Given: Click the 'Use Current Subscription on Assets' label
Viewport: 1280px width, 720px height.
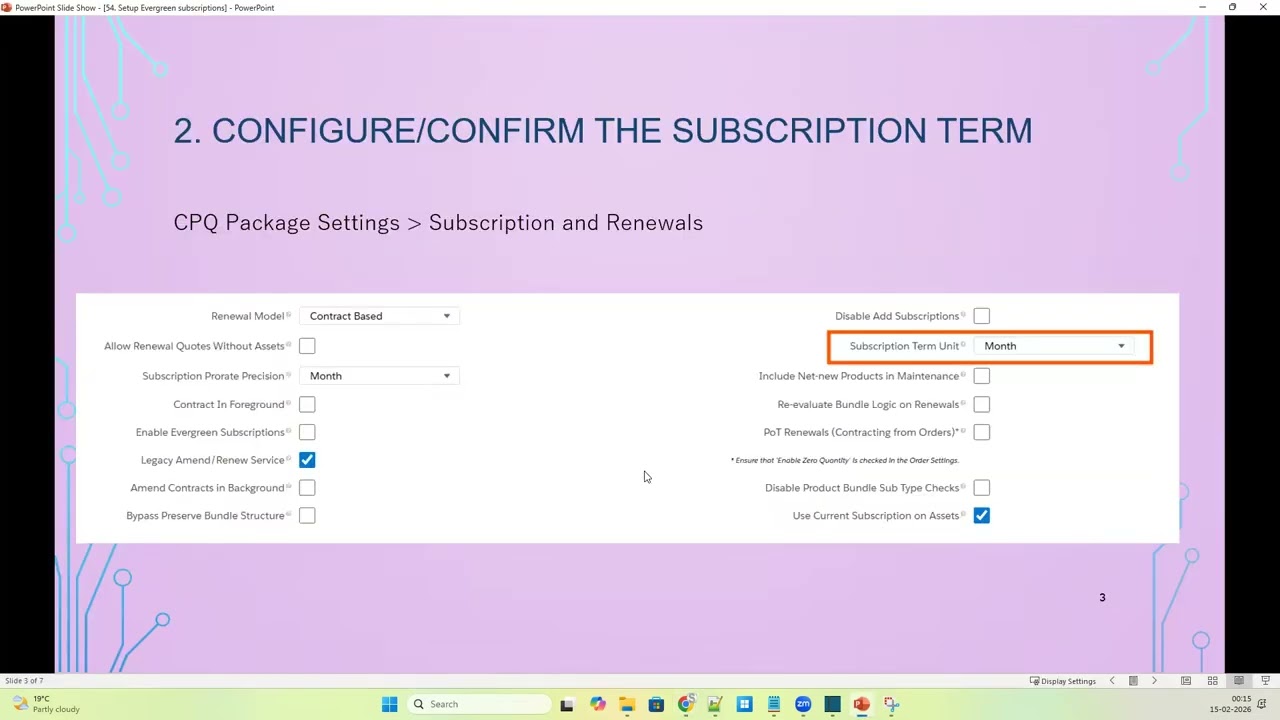Looking at the screenshot, I should click(x=876, y=516).
